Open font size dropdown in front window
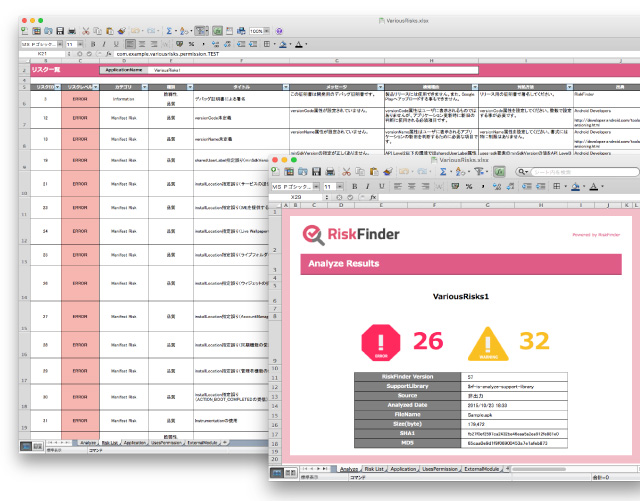 tap(340, 187)
